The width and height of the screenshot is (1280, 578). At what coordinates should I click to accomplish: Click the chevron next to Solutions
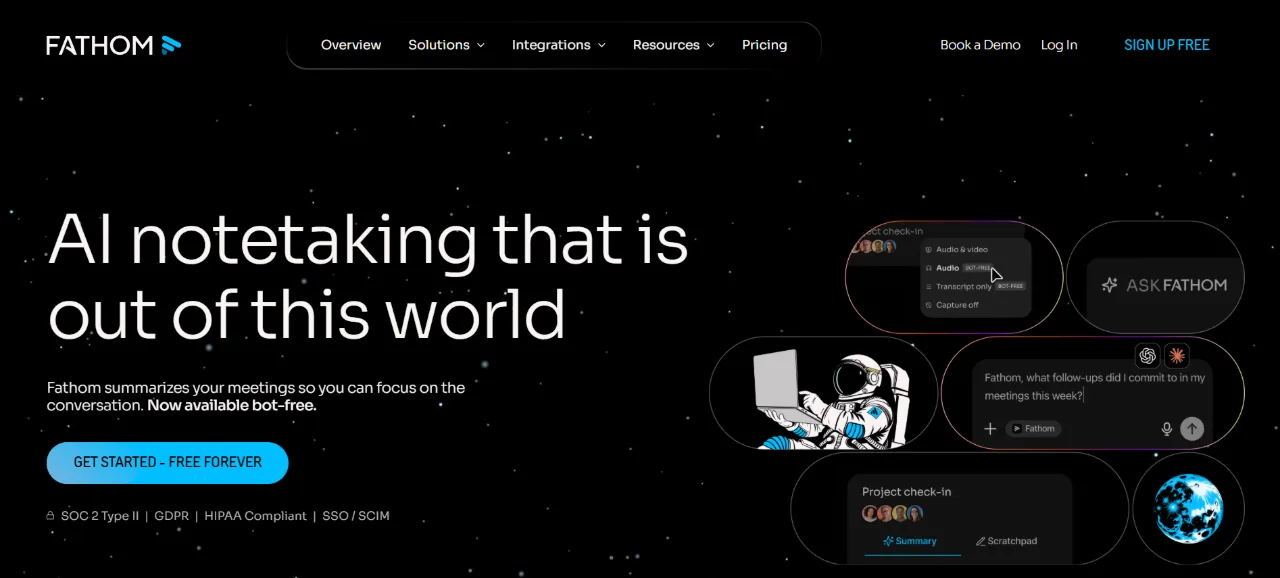[x=480, y=45]
